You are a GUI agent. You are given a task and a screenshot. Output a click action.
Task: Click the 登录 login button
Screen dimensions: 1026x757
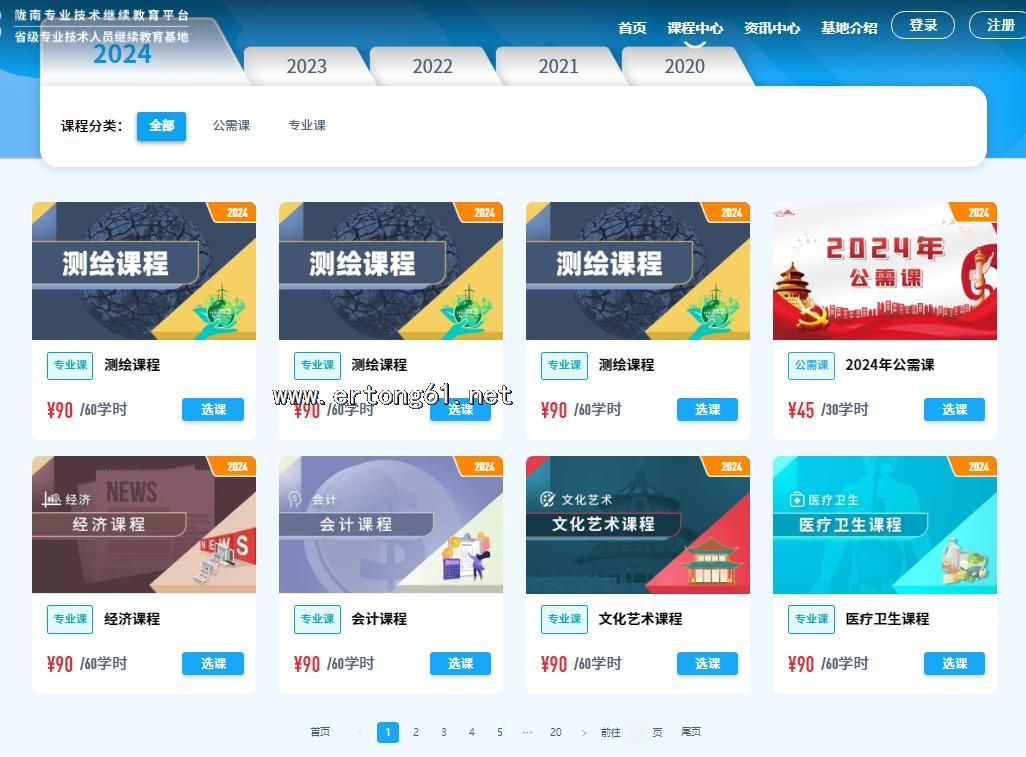(x=922, y=25)
